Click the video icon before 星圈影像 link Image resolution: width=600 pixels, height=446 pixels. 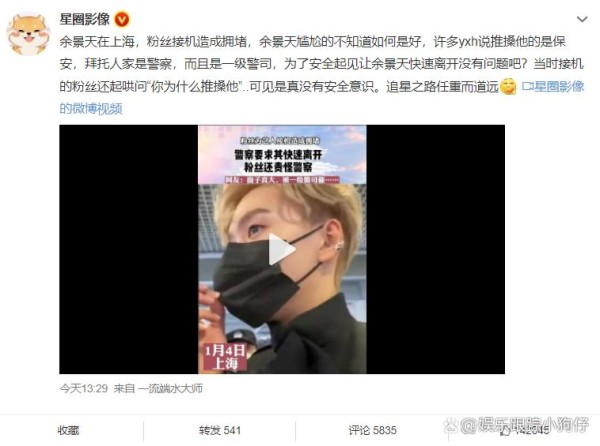[x=527, y=87]
